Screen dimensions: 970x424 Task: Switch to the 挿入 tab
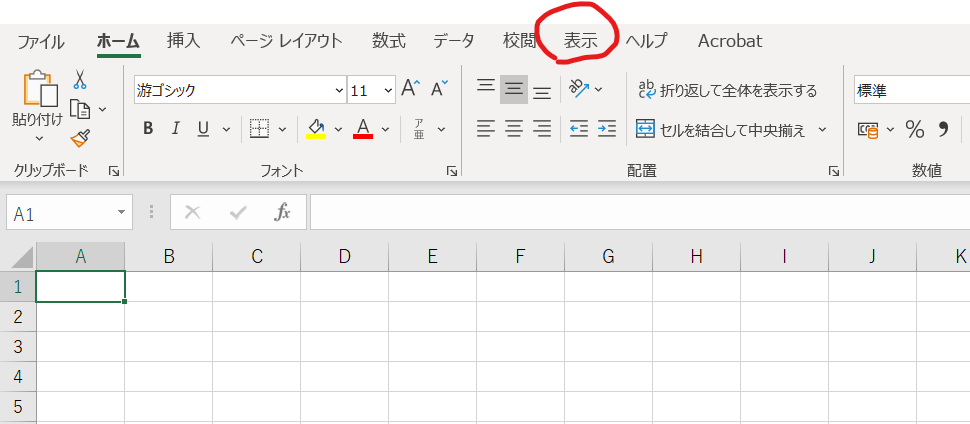click(x=184, y=41)
